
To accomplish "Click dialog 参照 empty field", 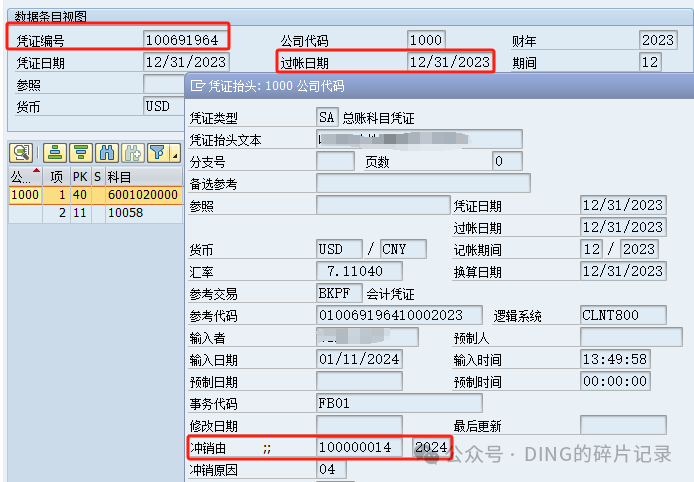I will [383, 205].
